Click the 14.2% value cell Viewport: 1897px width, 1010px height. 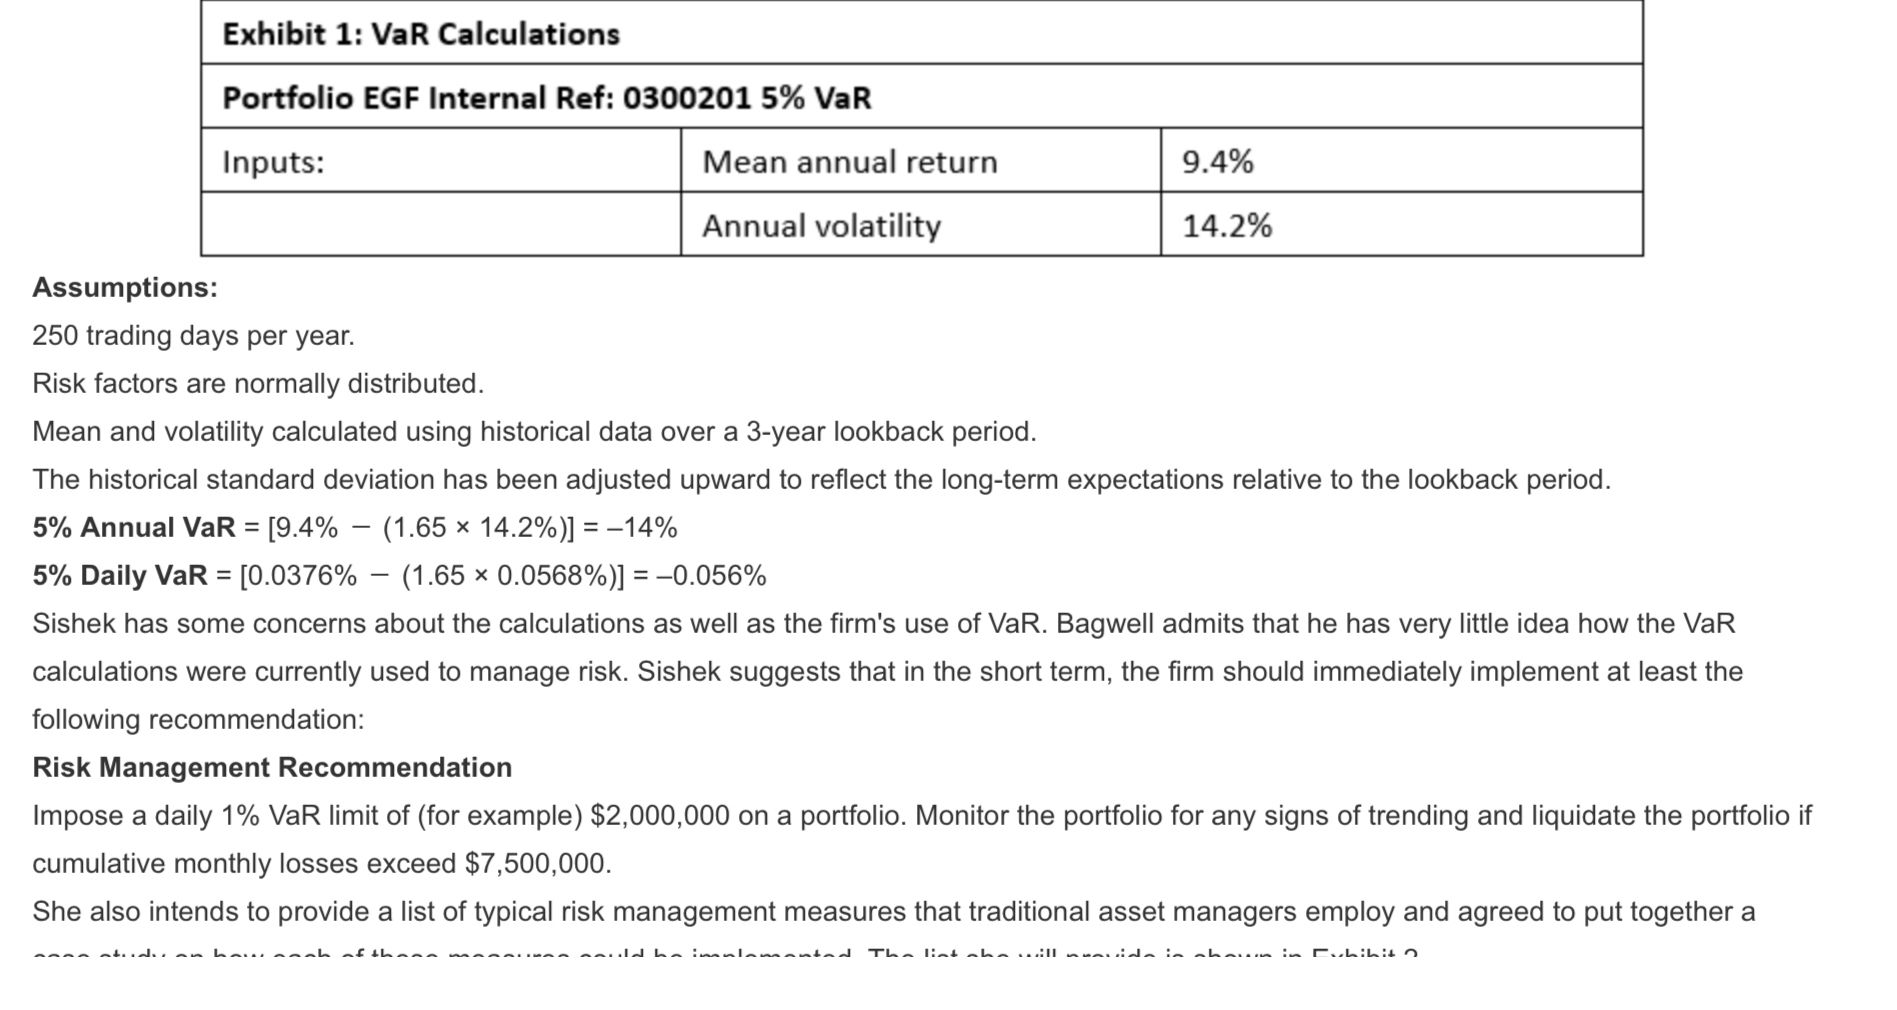(x=1227, y=226)
